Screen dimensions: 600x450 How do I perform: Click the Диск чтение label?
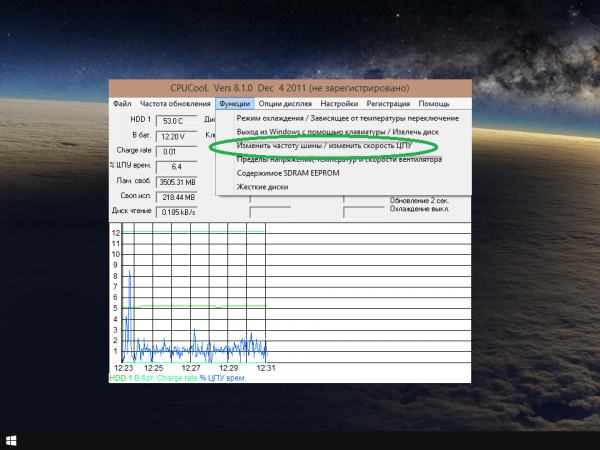click(x=132, y=211)
